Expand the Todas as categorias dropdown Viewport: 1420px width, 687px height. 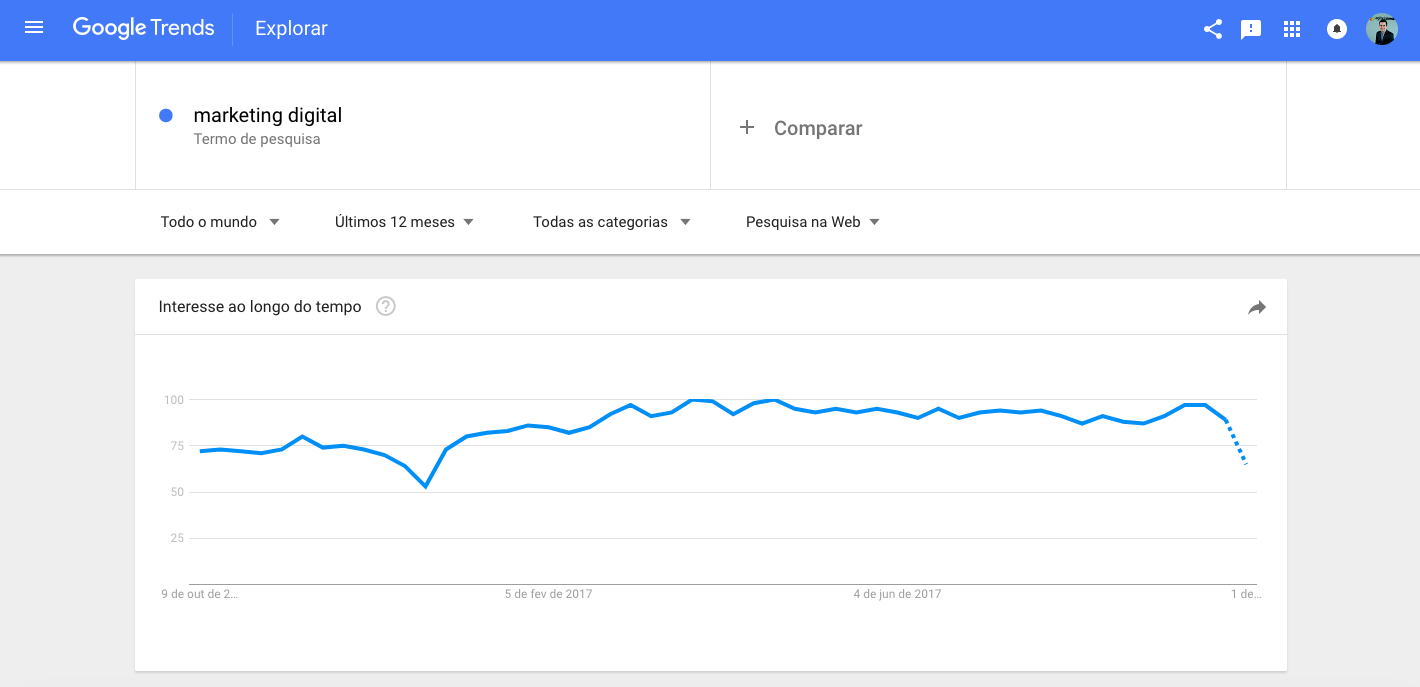pos(611,222)
